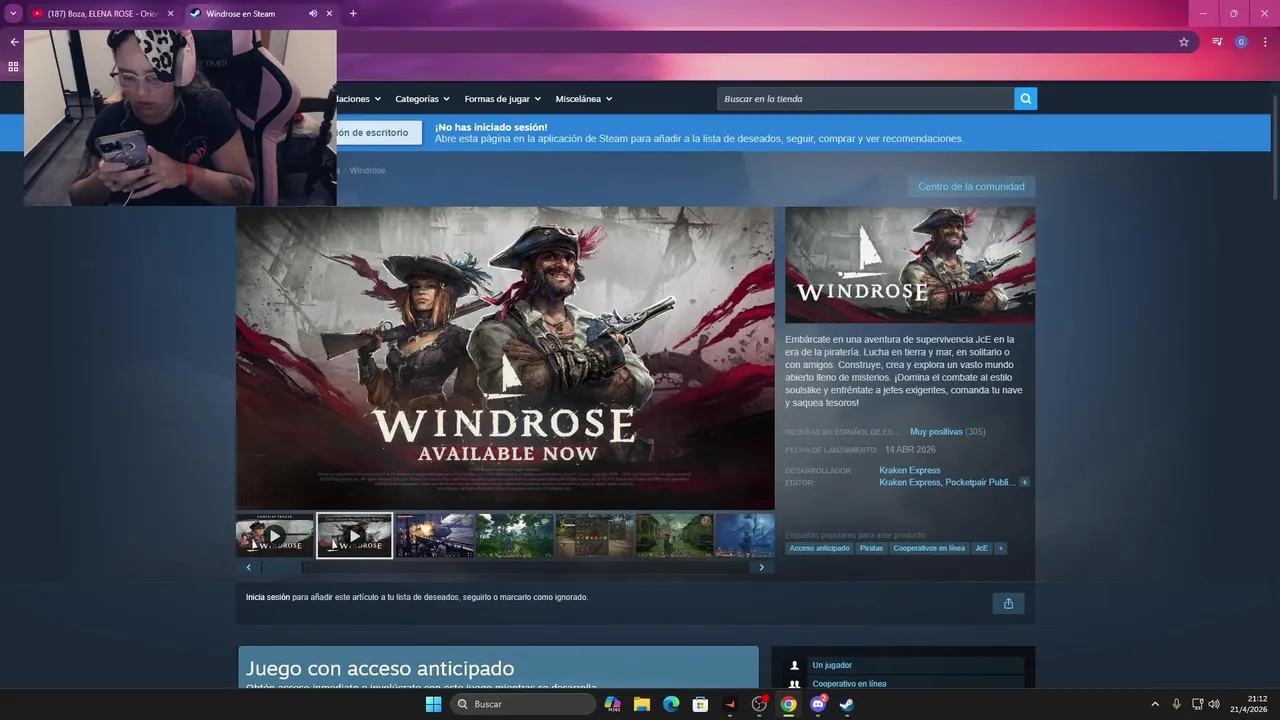This screenshot has height=720, width=1280.
Task: Open Chrome three-dot menu
Action: (x=1266, y=42)
